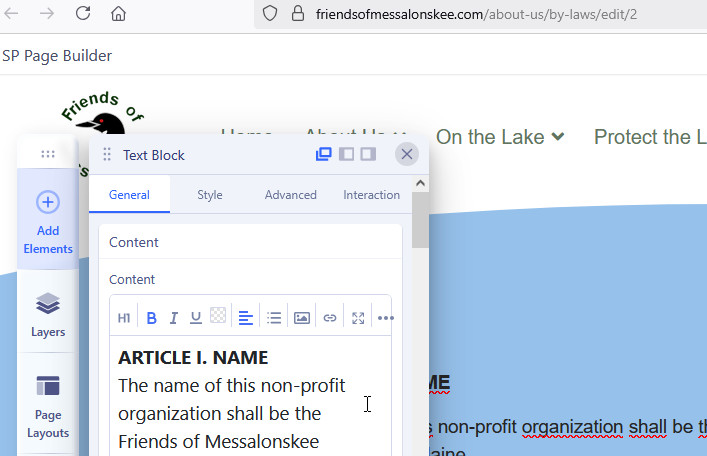Screen dimensions: 707x456
Task: Click the panel scrollbar up arrow
Action: [x=420, y=183]
